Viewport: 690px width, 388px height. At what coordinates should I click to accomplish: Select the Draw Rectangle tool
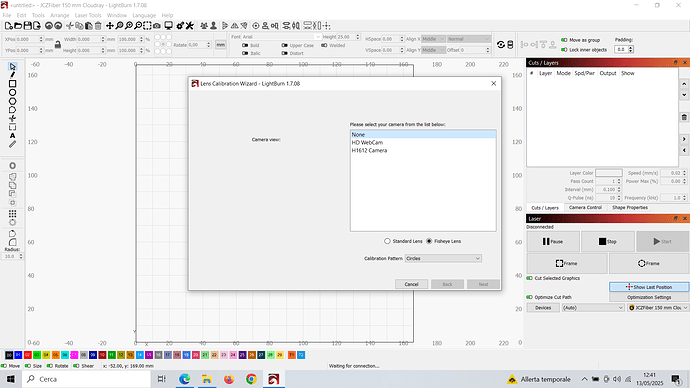tap(12, 84)
